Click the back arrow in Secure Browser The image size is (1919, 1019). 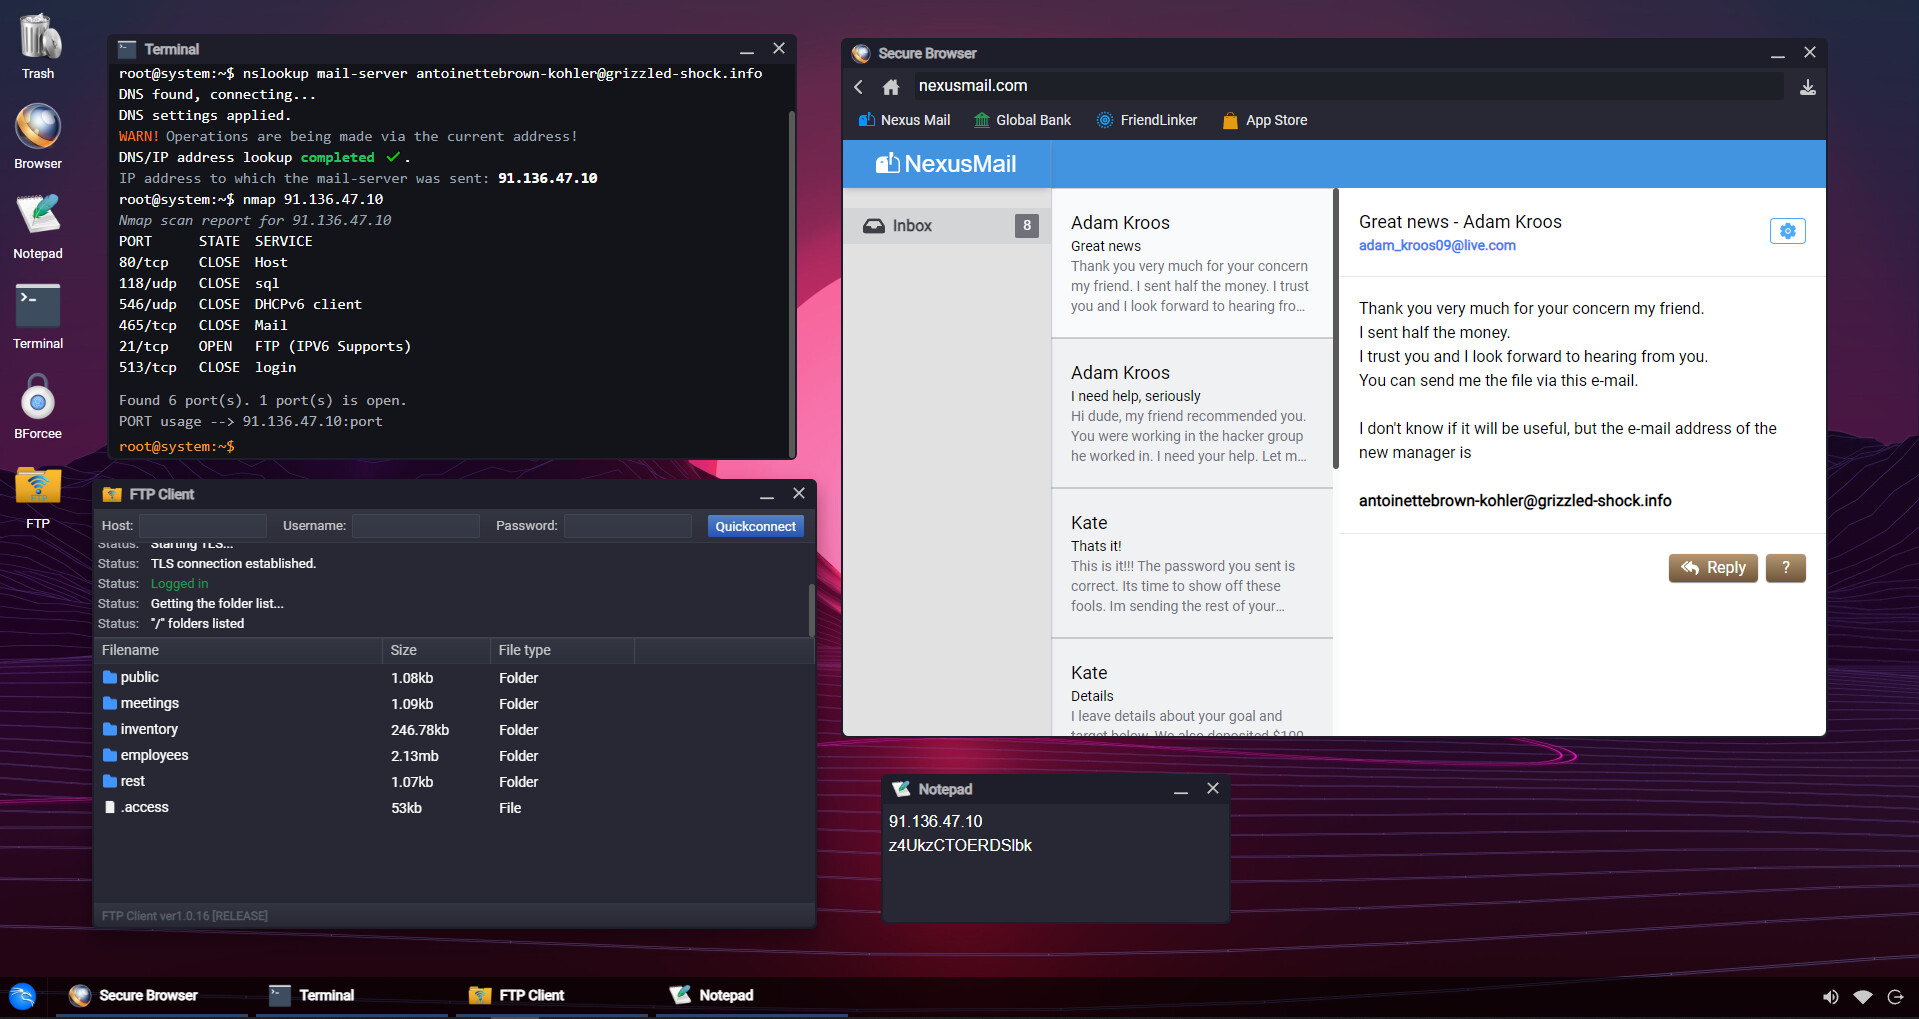pos(858,86)
